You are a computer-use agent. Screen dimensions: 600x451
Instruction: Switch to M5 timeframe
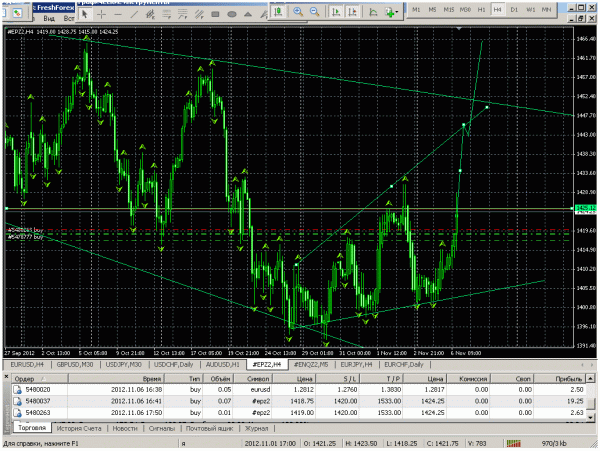[x=432, y=10]
